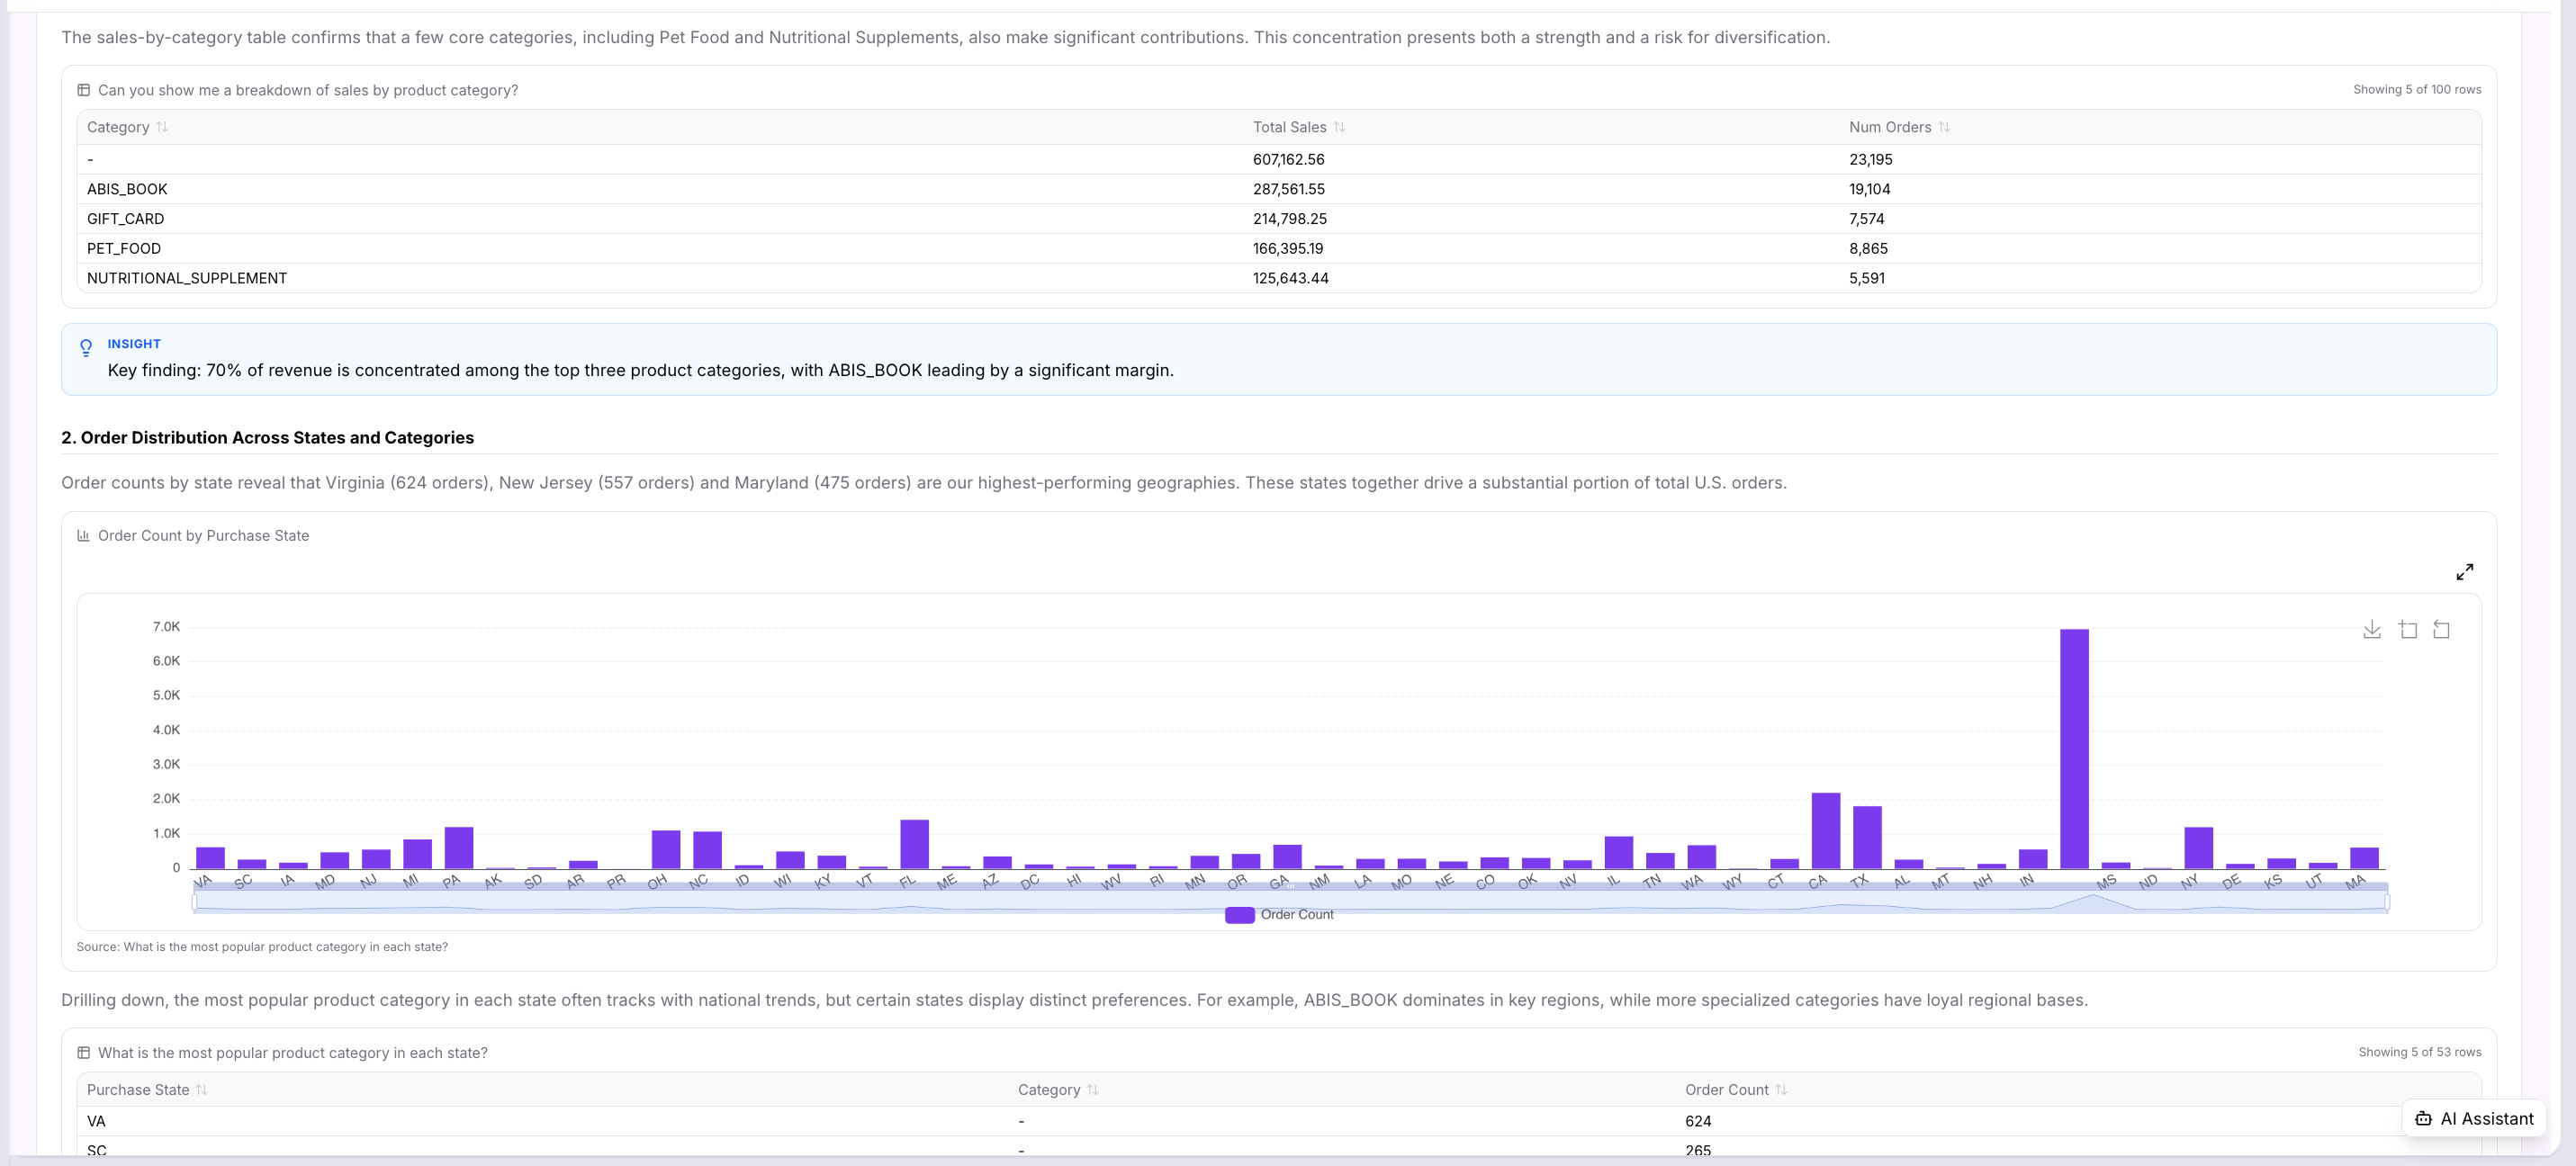Click the tallest bar in the chart
The image size is (2576, 1166).
pos(2074,748)
